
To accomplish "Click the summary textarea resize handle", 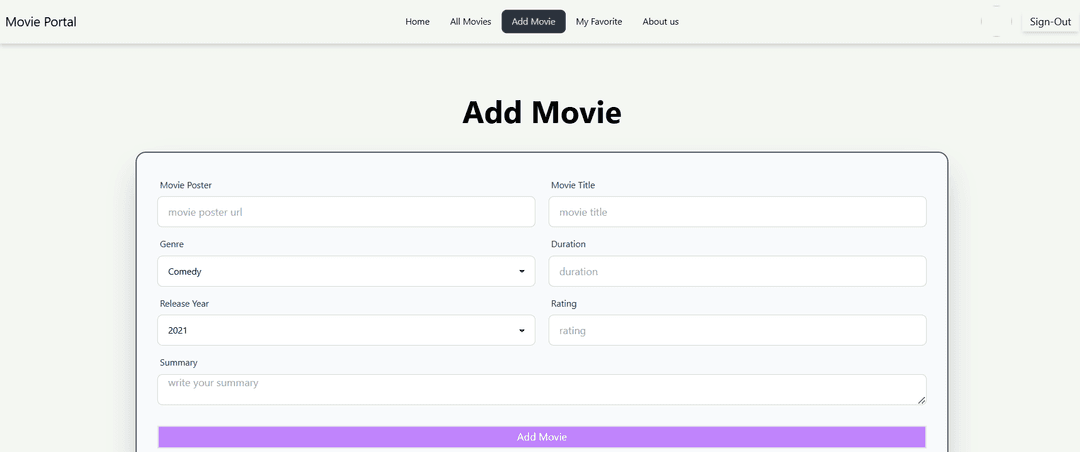I will (921, 400).
